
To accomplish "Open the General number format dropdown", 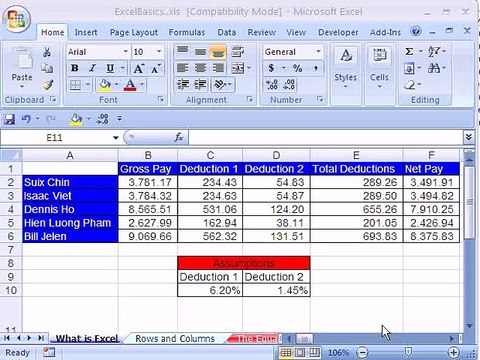I will pyautogui.click(x=318, y=52).
